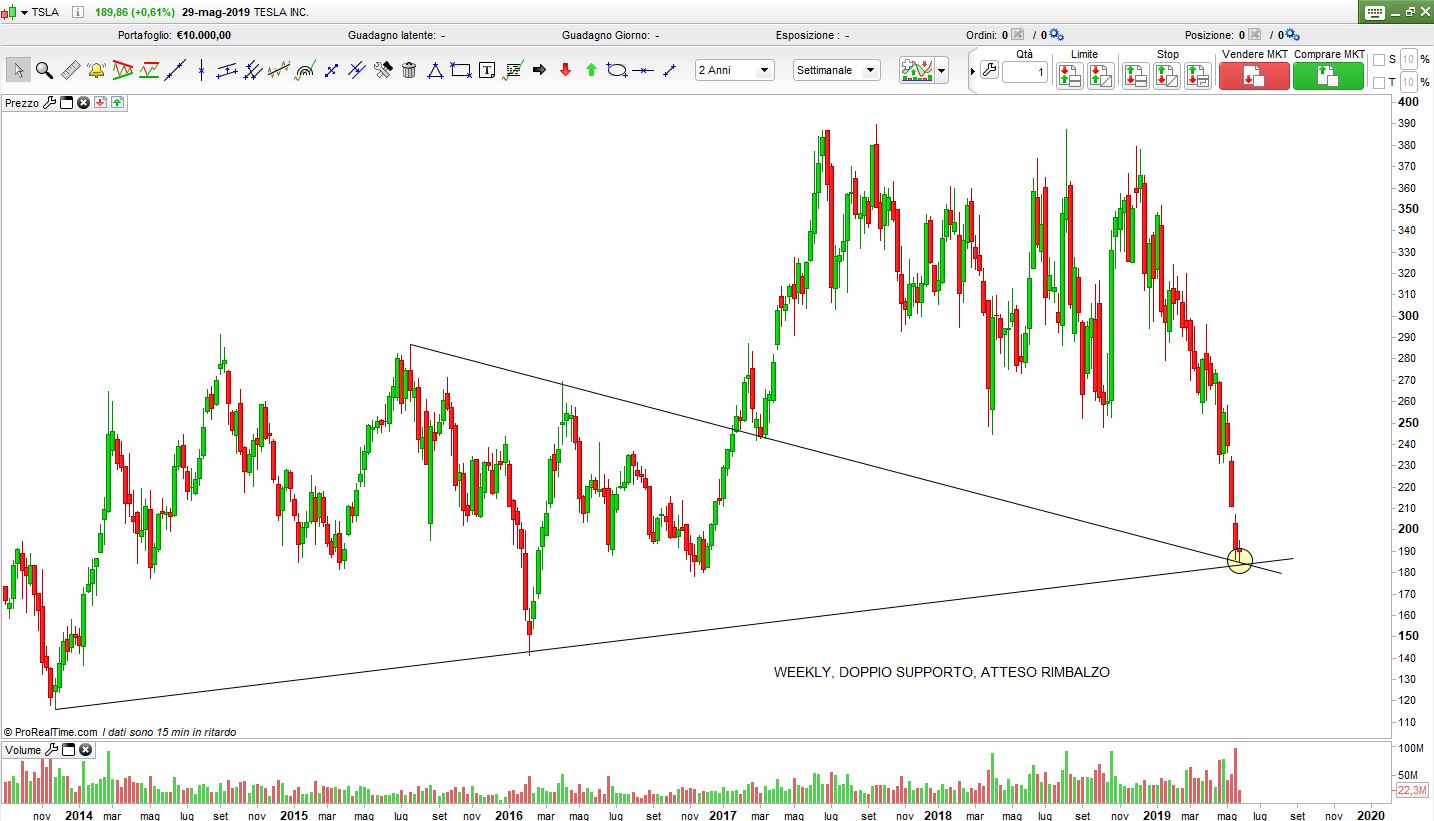Viewport: 1434px width, 821px height.
Task: Open the 'Settimanale' timeframe dropdown
Action: [x=836, y=70]
